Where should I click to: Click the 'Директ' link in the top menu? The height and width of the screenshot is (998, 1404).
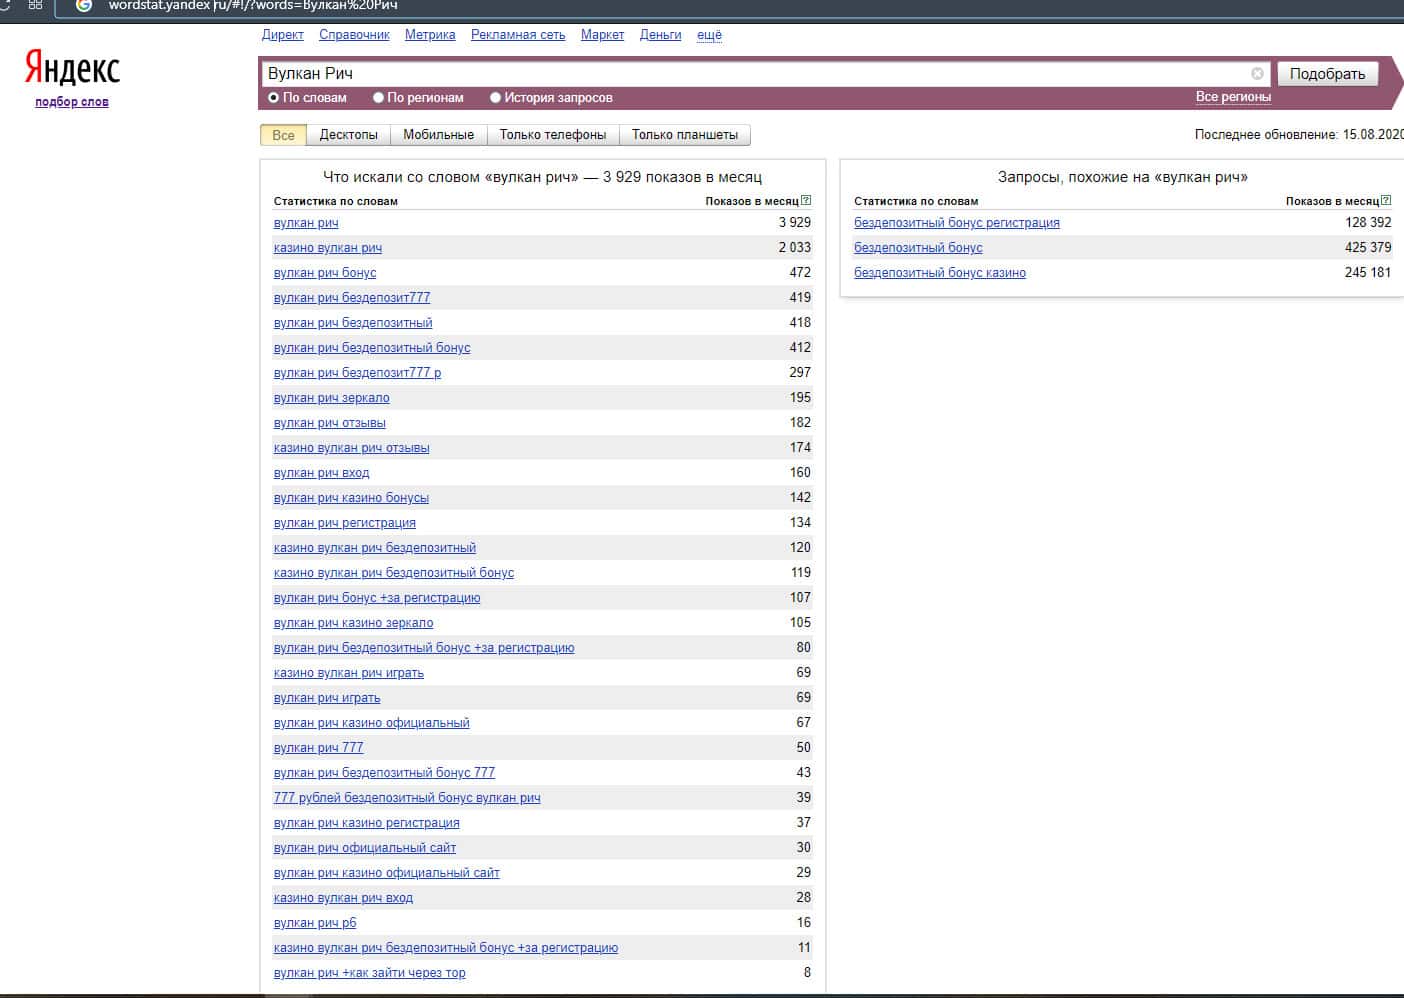tap(282, 35)
